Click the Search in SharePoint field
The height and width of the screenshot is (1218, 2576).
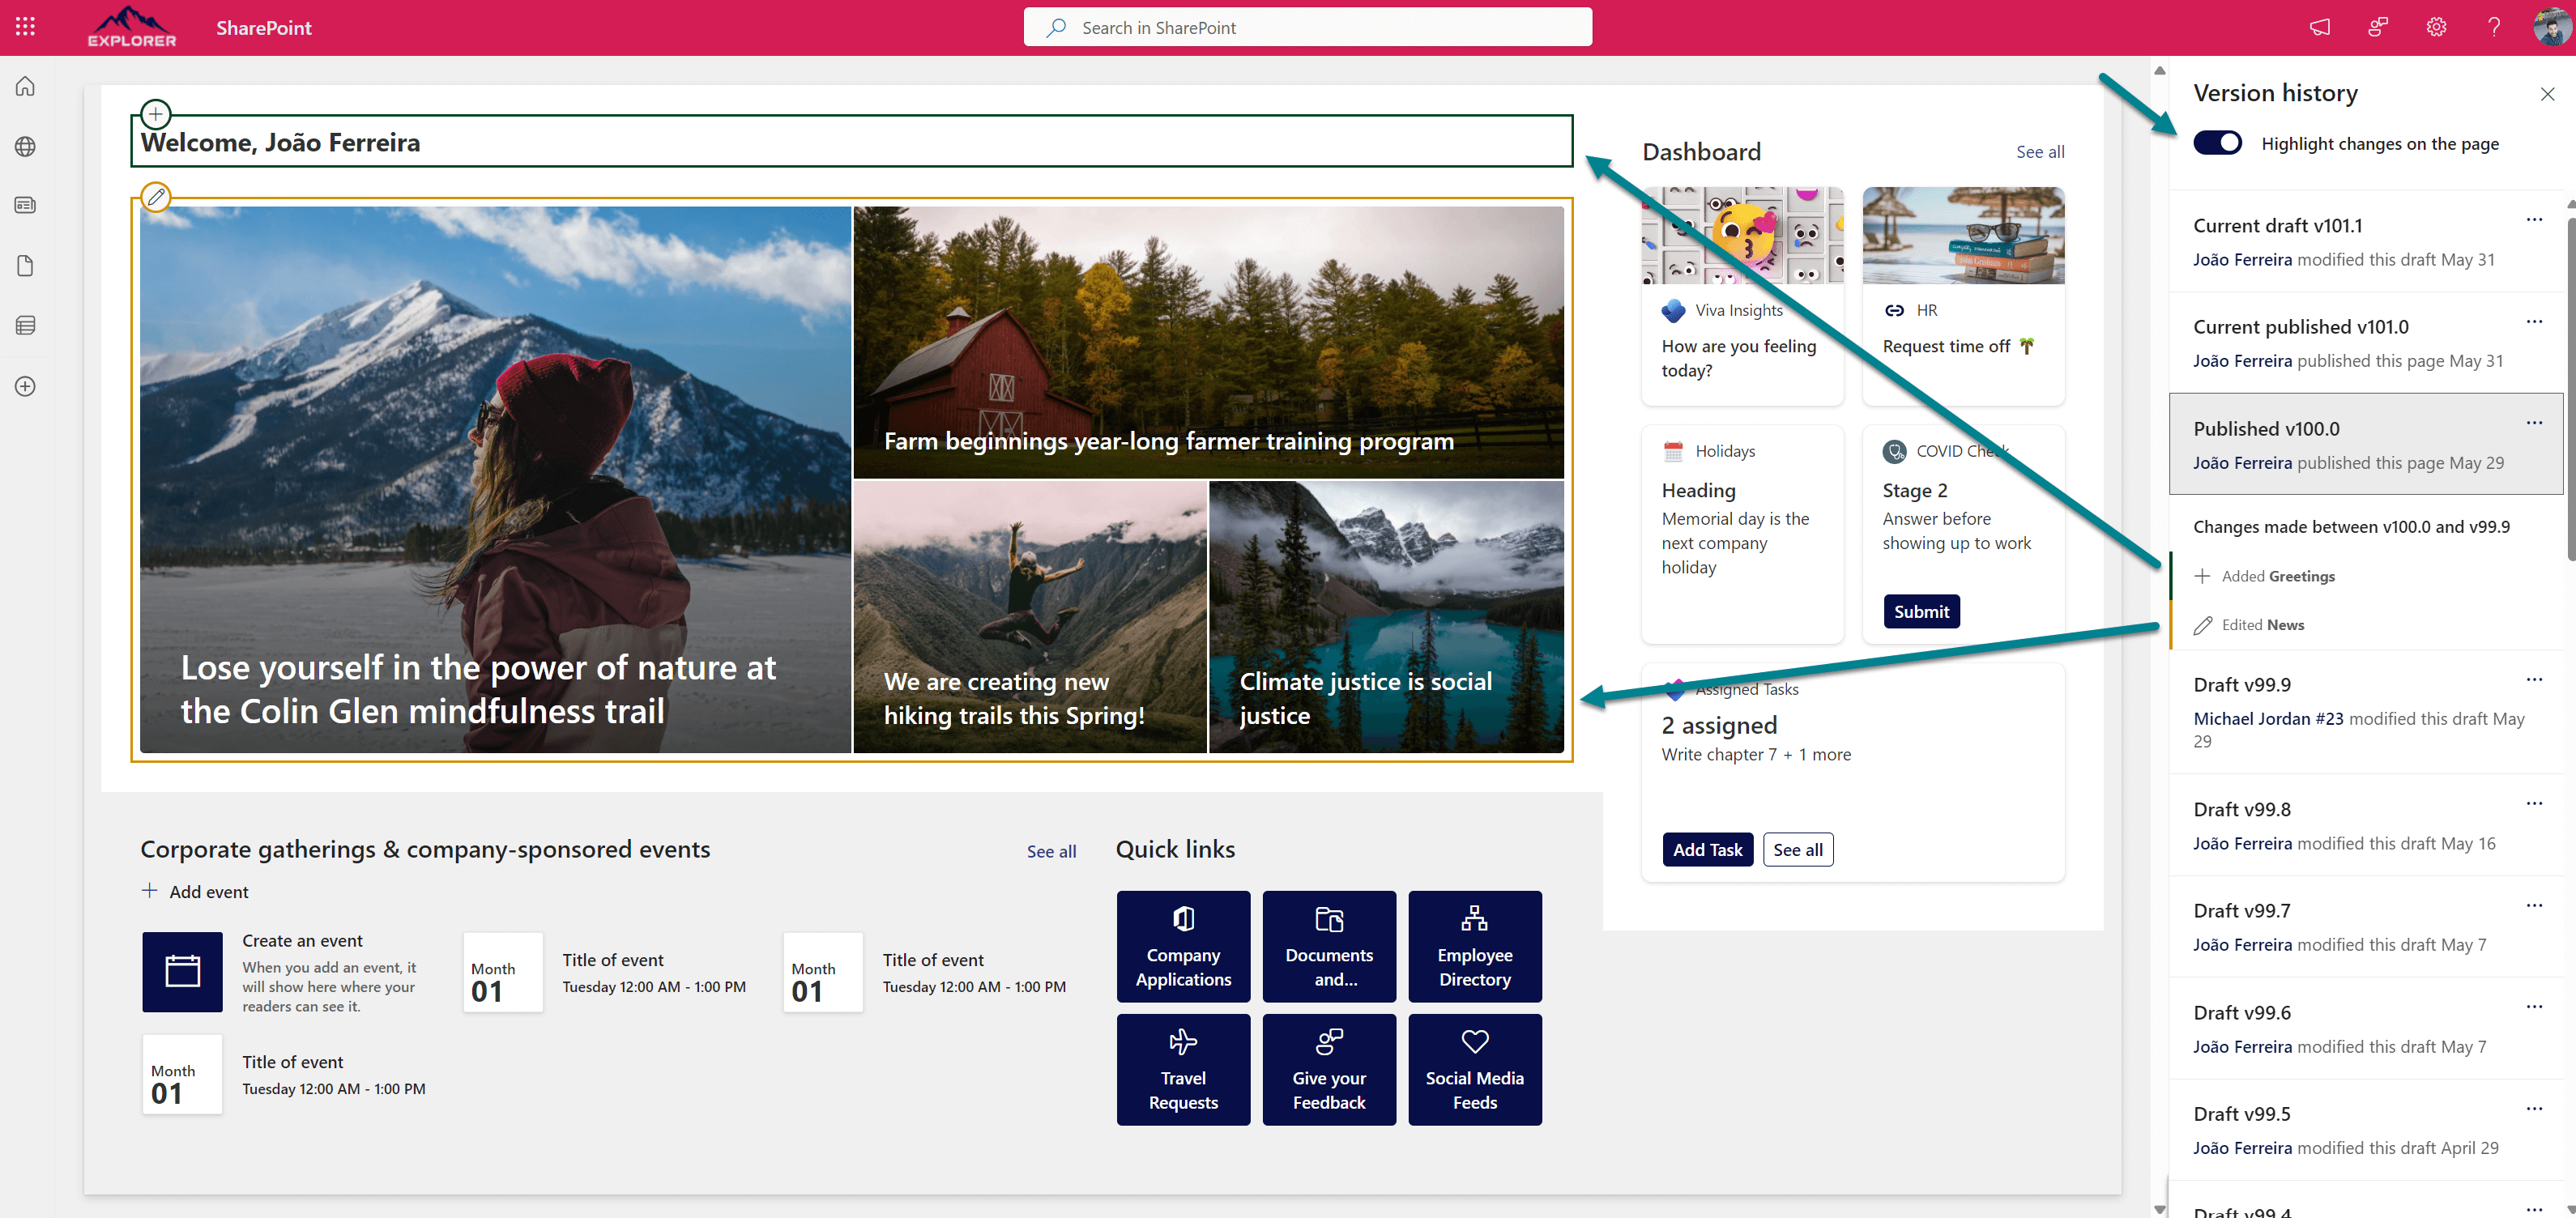[1306, 27]
